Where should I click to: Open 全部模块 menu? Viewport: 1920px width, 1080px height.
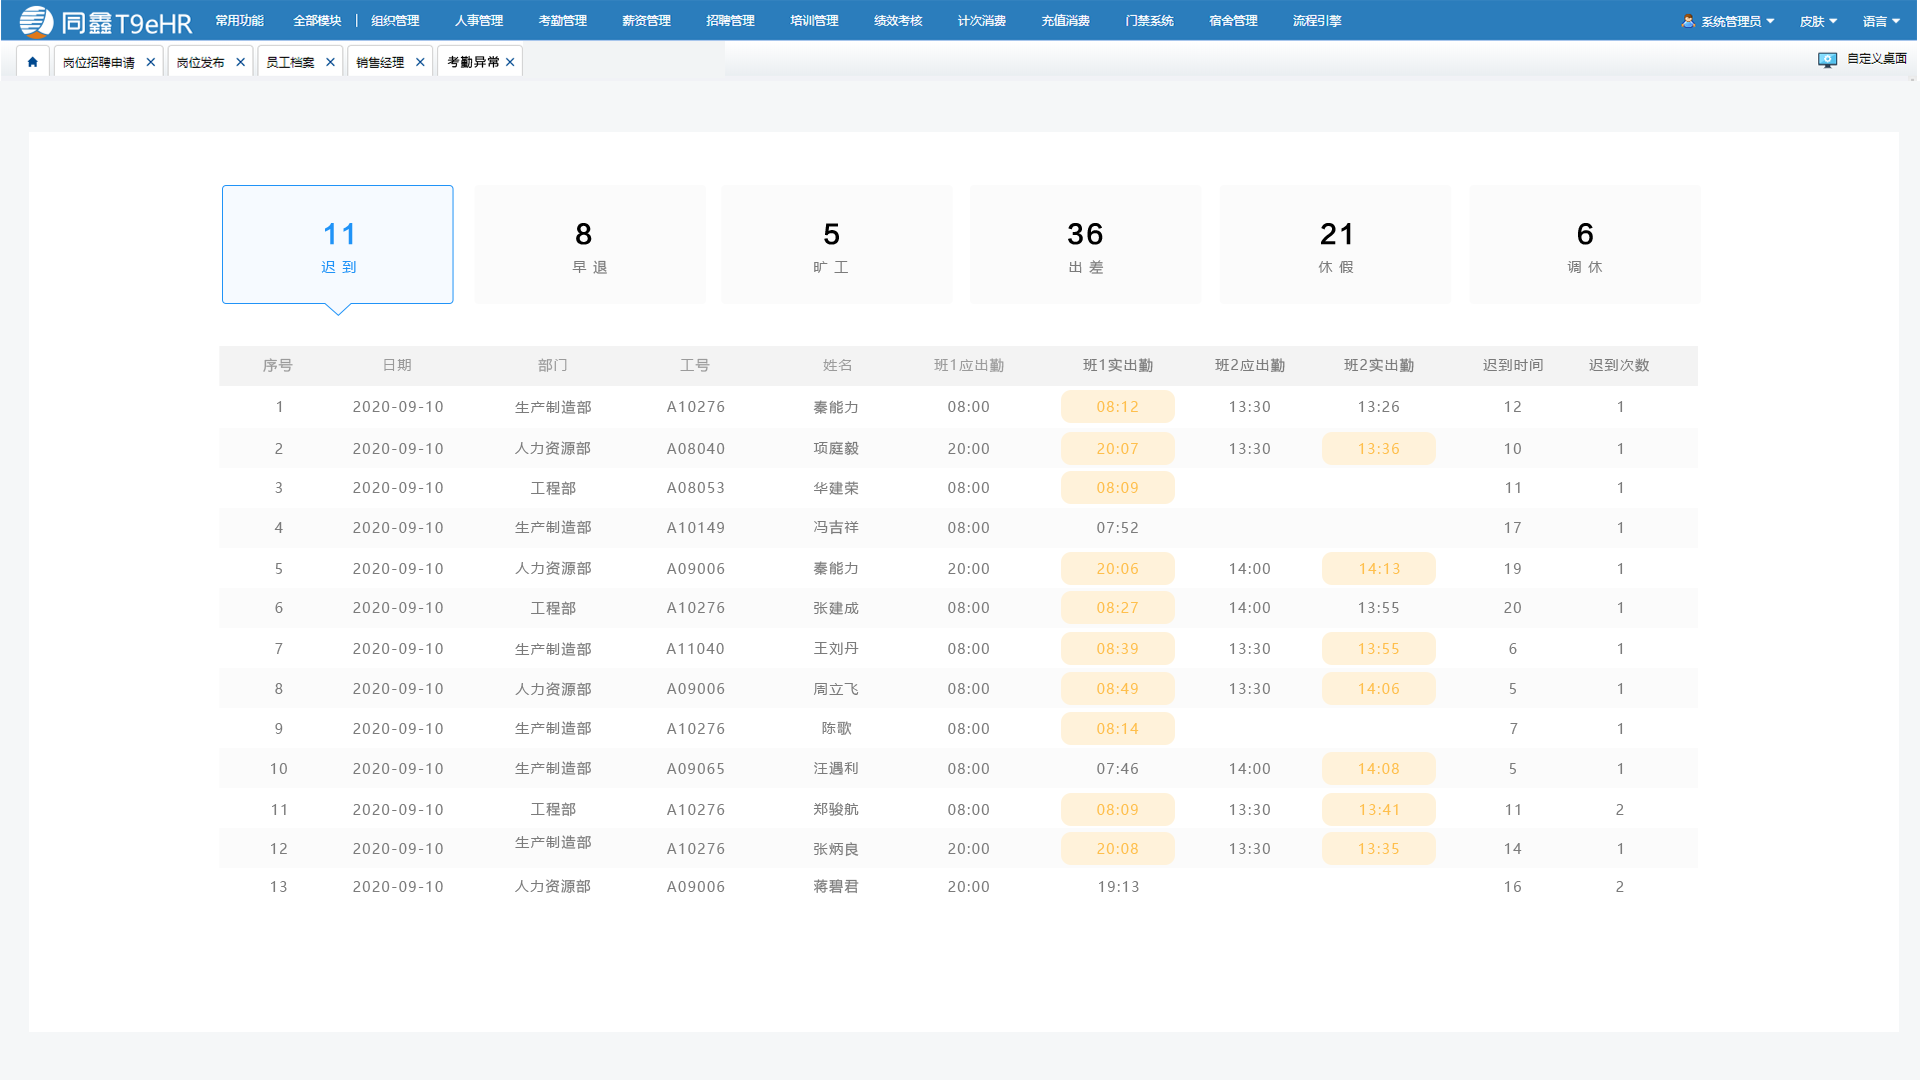[317, 21]
